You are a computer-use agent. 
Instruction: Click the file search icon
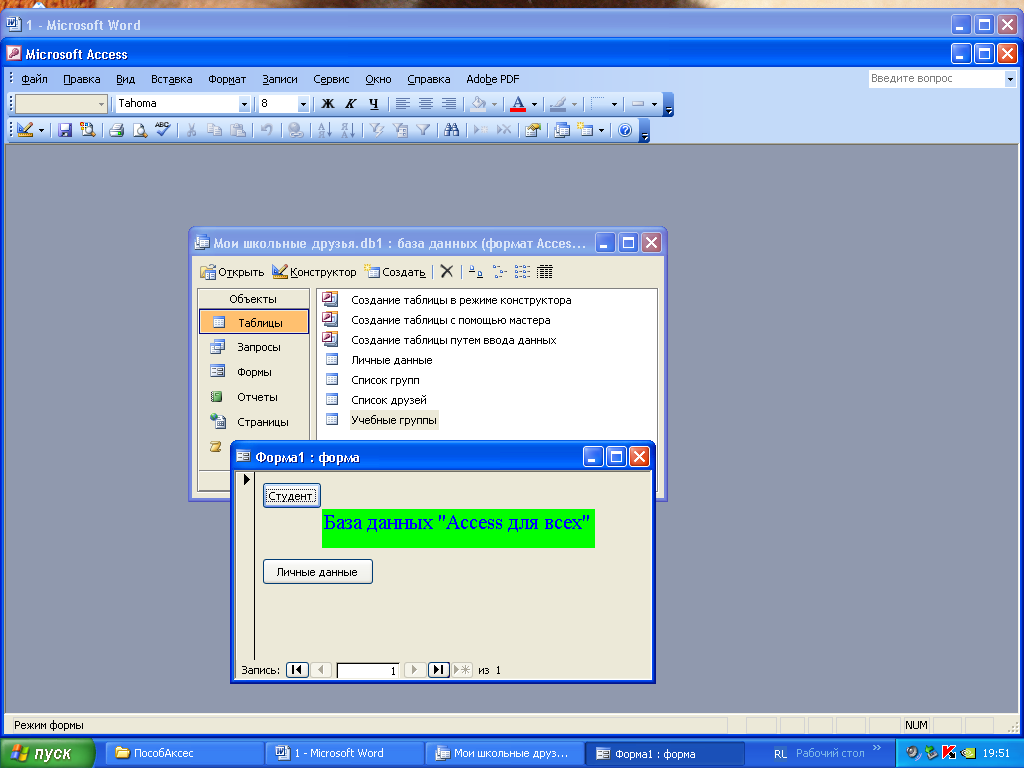[88, 130]
